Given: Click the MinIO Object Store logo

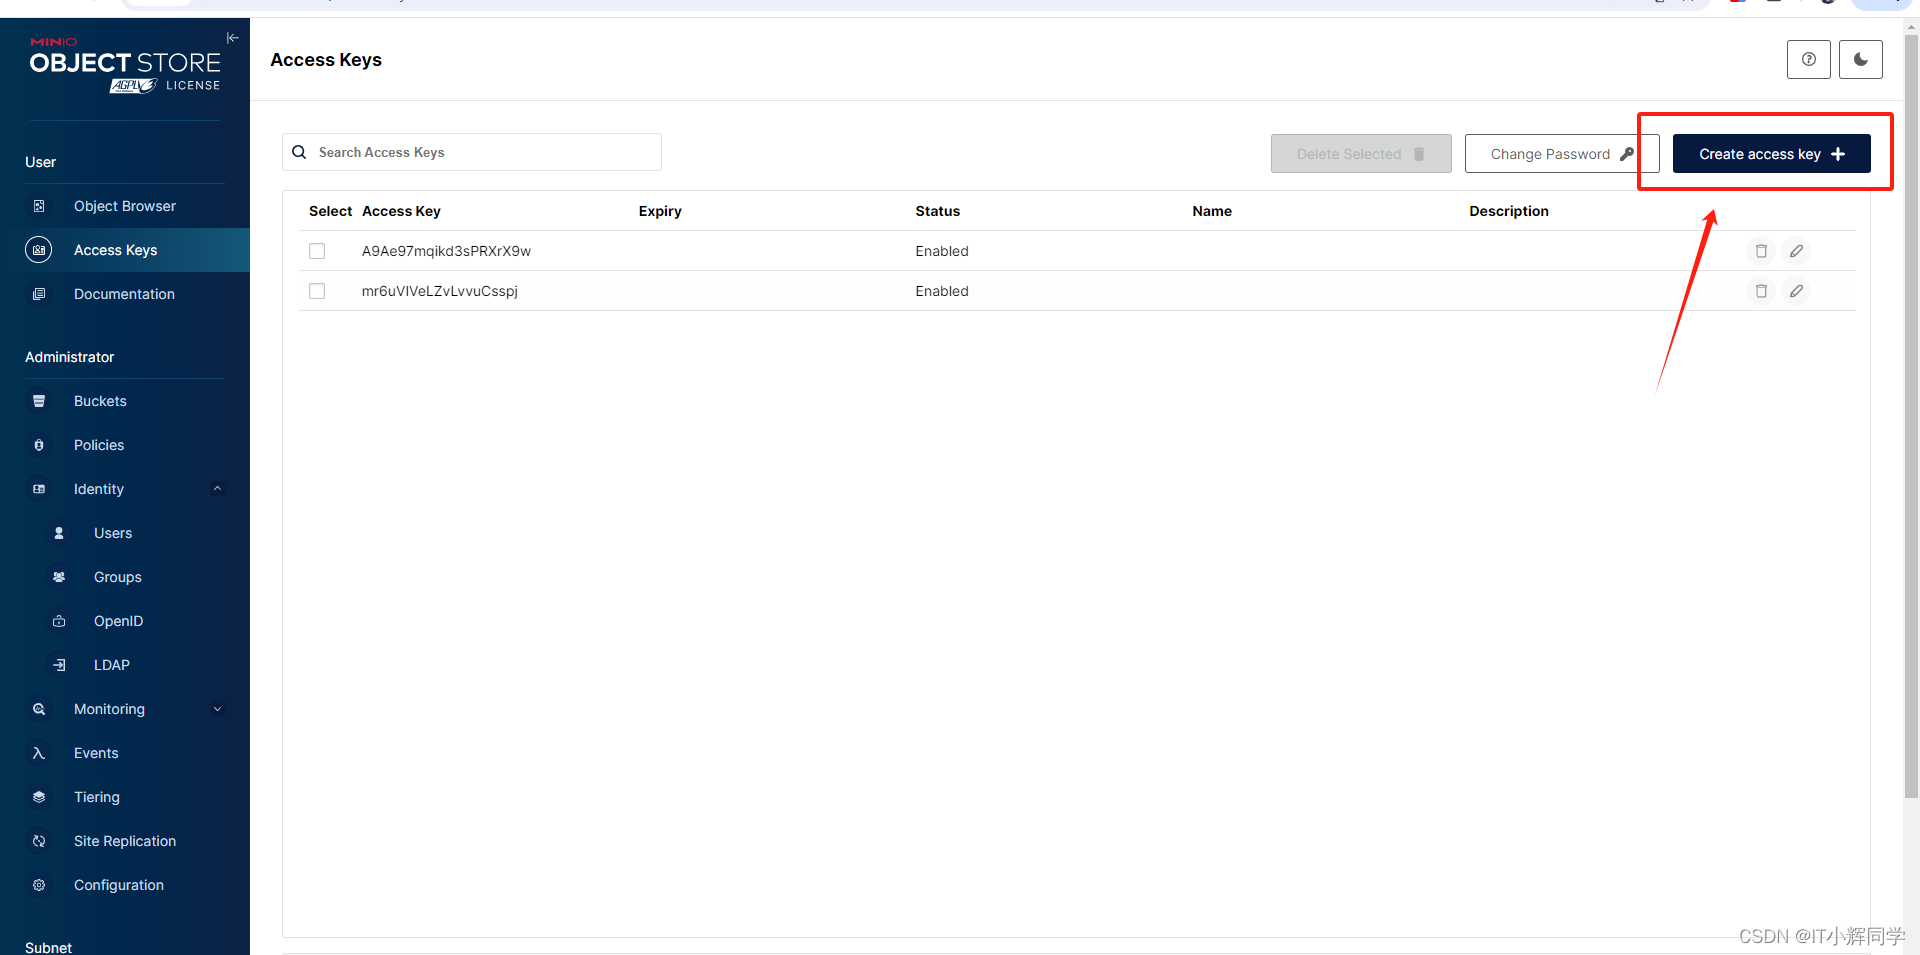Looking at the screenshot, I should [125, 66].
